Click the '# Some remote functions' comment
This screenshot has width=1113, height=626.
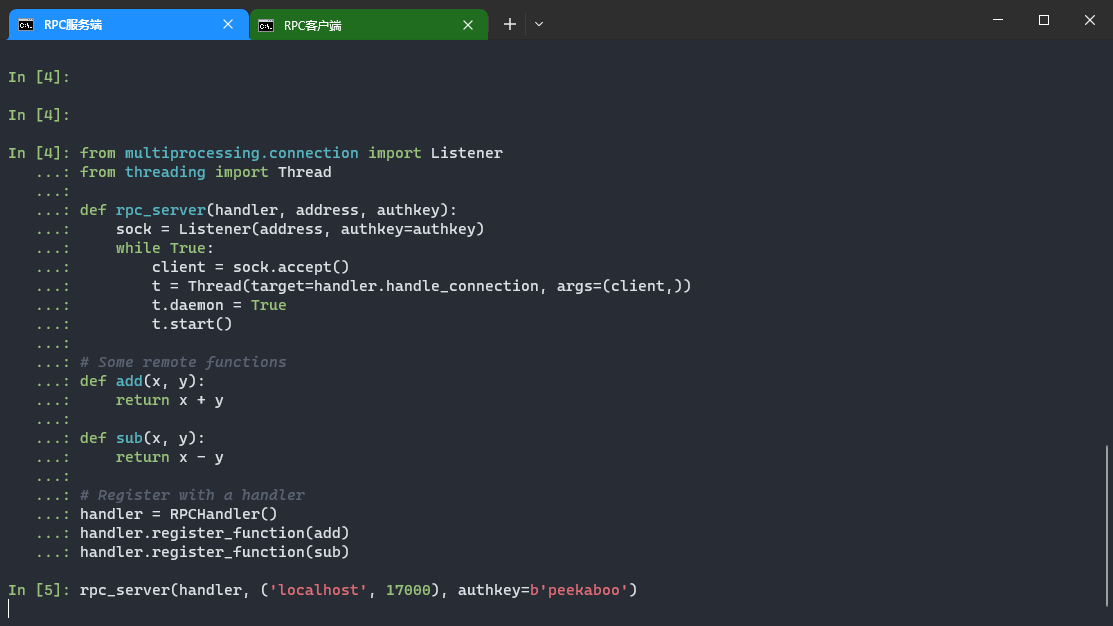[x=183, y=362]
